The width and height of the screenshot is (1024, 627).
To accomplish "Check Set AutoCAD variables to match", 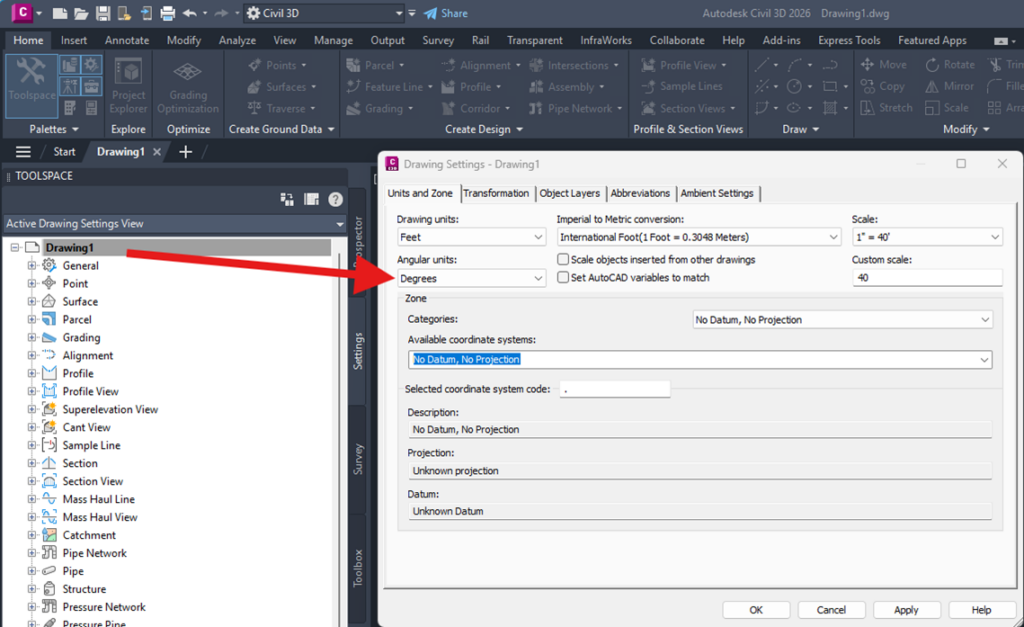I will 563,277.
